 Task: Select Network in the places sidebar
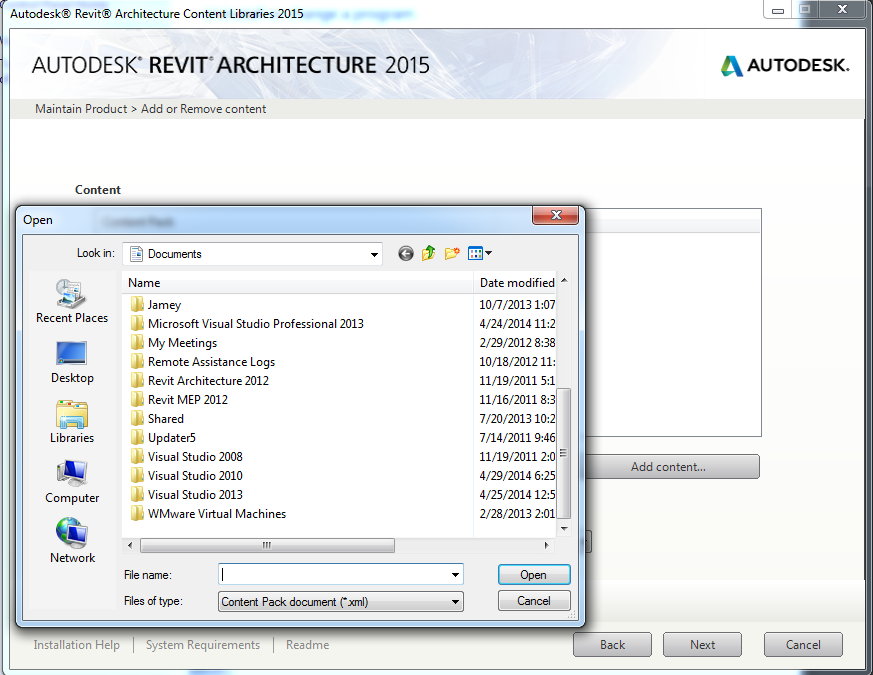click(x=72, y=541)
